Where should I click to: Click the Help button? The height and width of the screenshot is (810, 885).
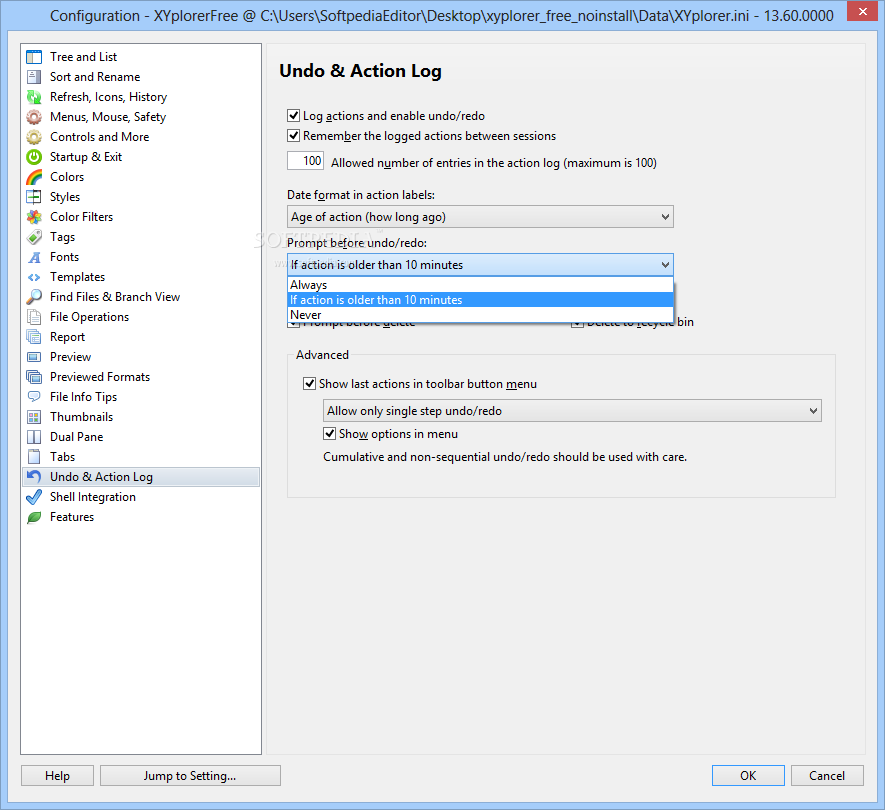click(x=58, y=776)
